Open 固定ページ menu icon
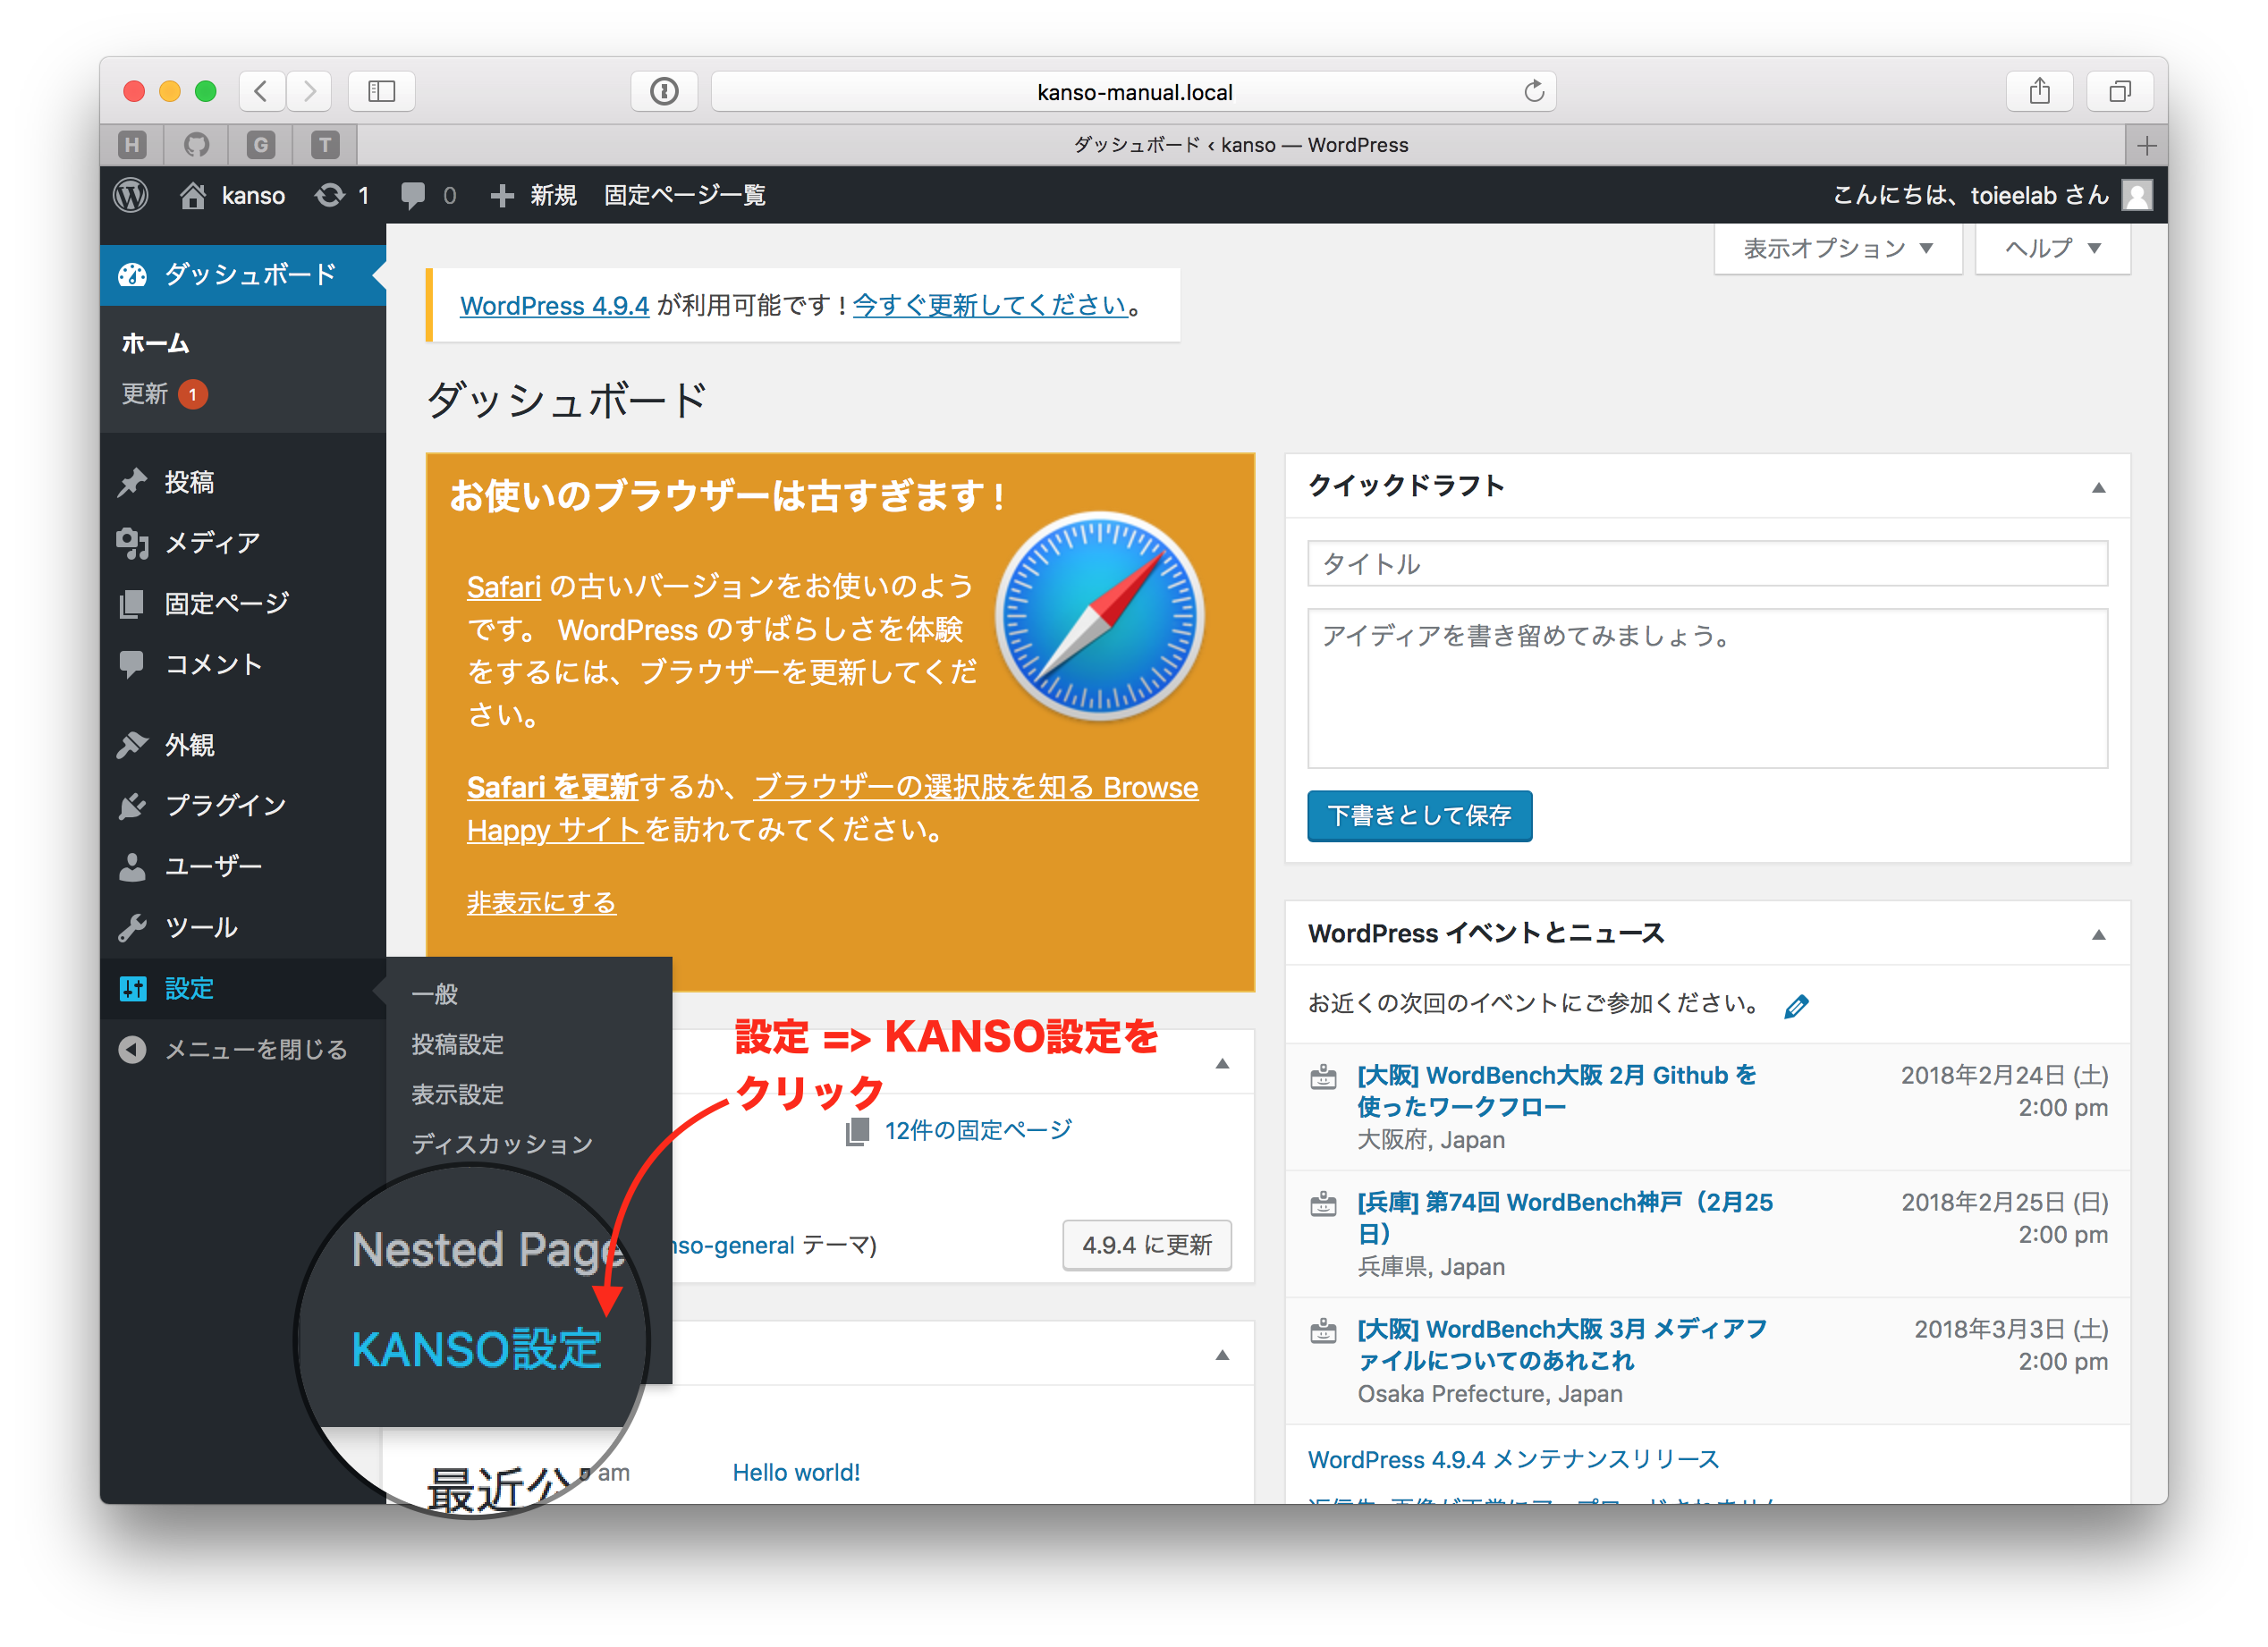The width and height of the screenshot is (2268, 1647). click(x=132, y=604)
